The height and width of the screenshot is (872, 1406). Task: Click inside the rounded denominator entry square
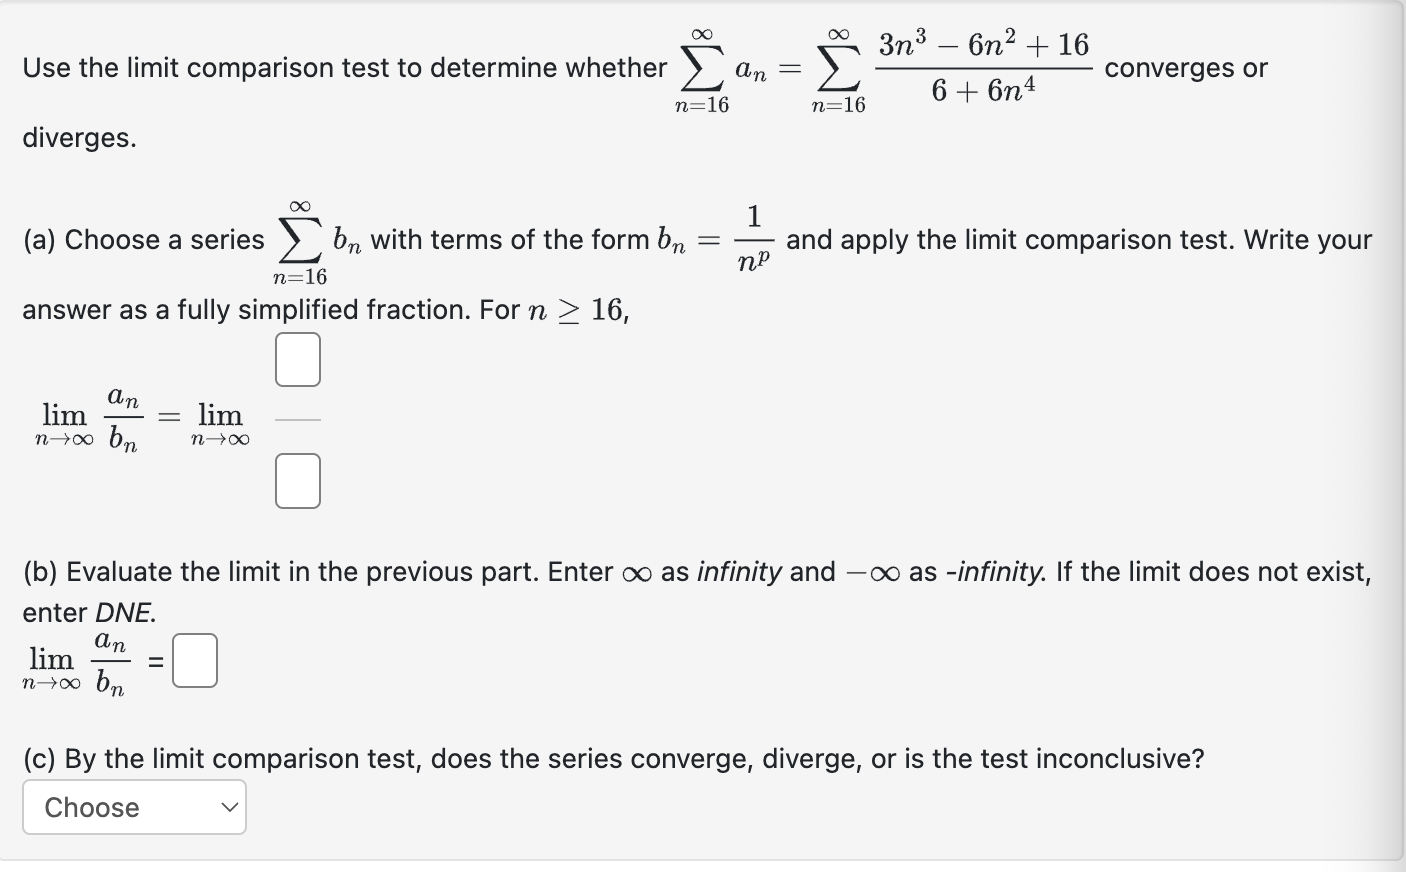click(x=297, y=480)
